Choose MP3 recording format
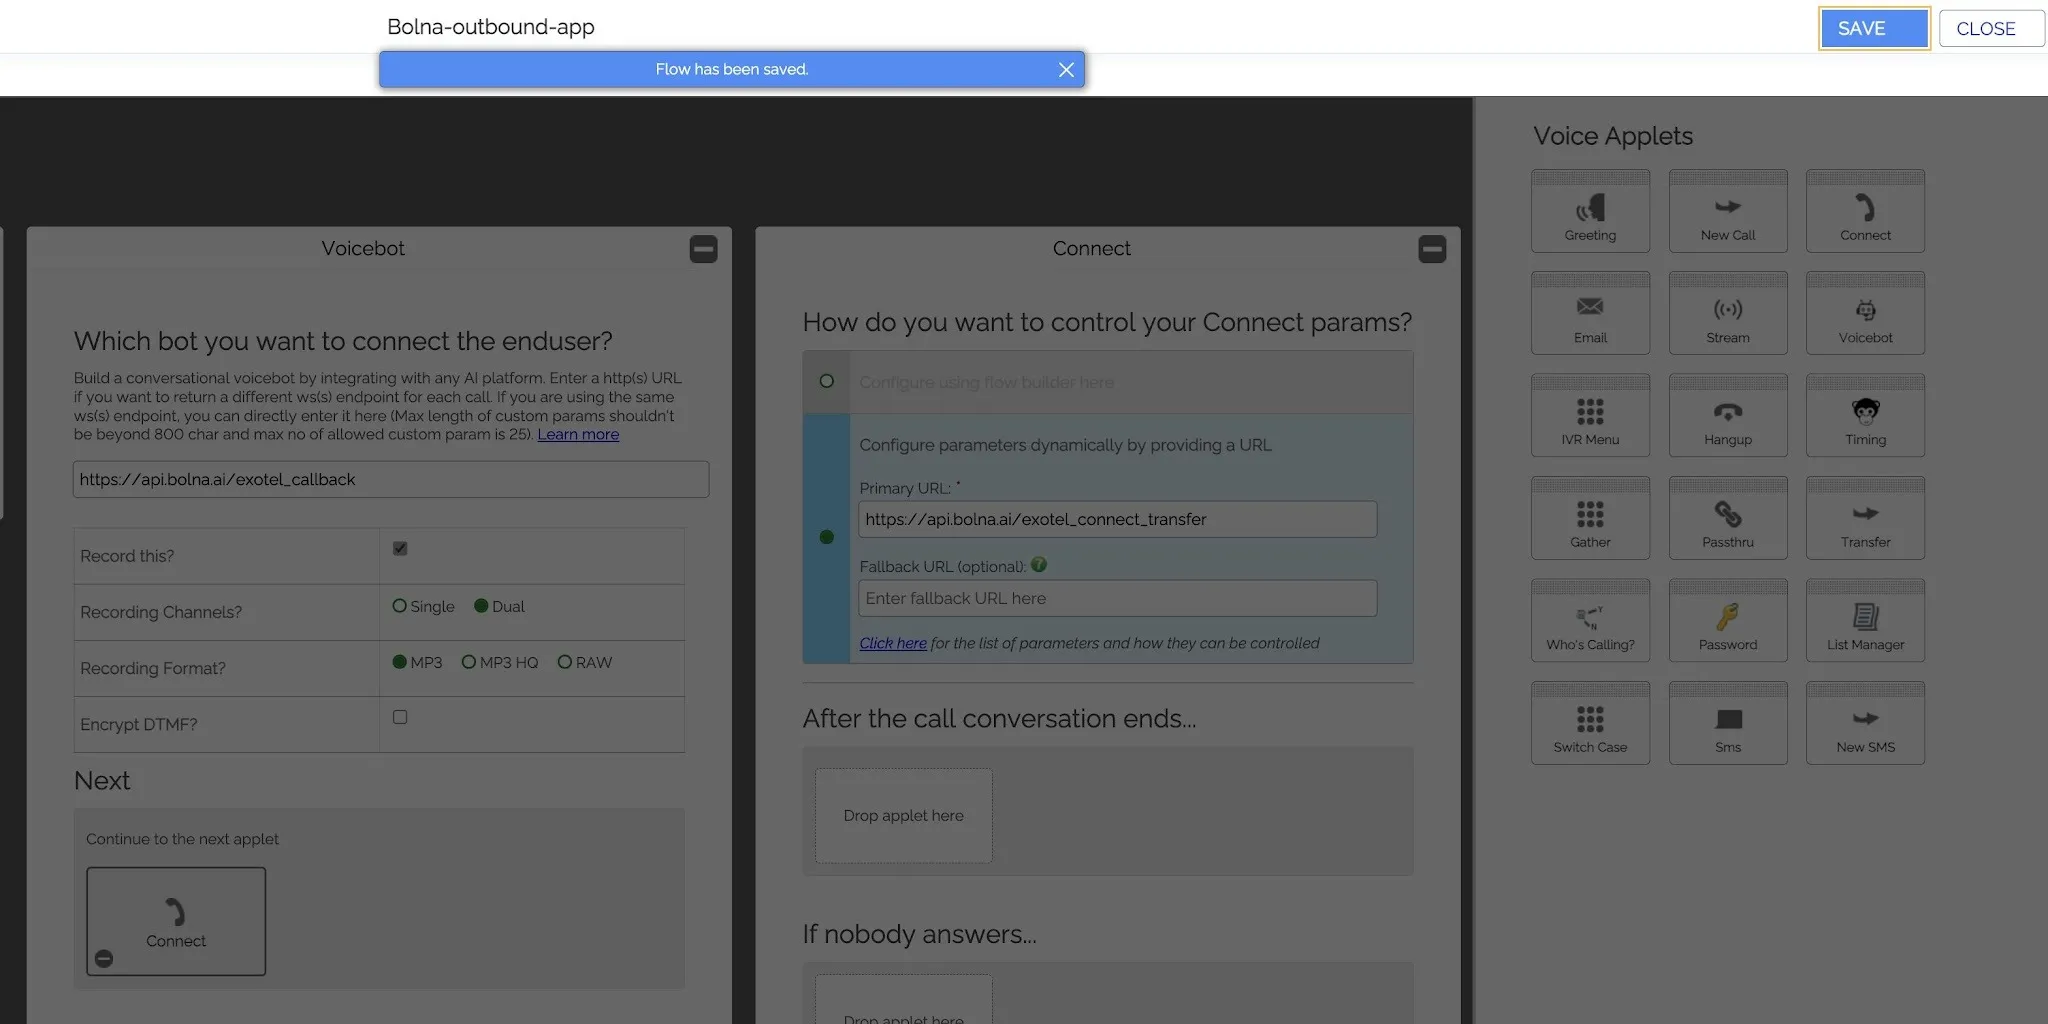Image resolution: width=2048 pixels, height=1024 pixels. coord(400,662)
